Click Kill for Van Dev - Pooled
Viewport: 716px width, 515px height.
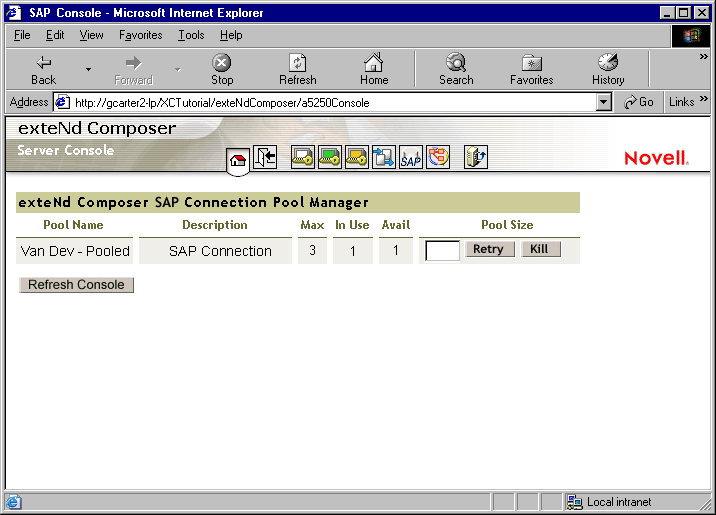[x=541, y=249]
